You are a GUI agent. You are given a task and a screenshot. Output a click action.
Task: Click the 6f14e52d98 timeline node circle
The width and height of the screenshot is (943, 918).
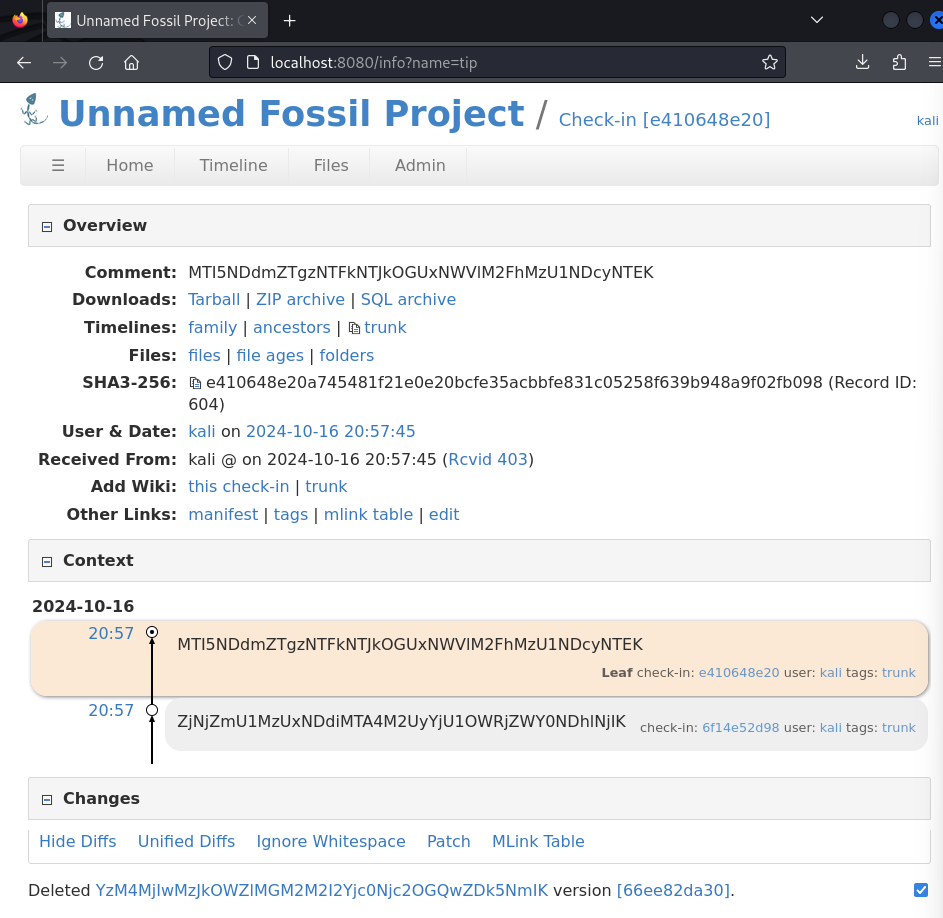pos(152,710)
